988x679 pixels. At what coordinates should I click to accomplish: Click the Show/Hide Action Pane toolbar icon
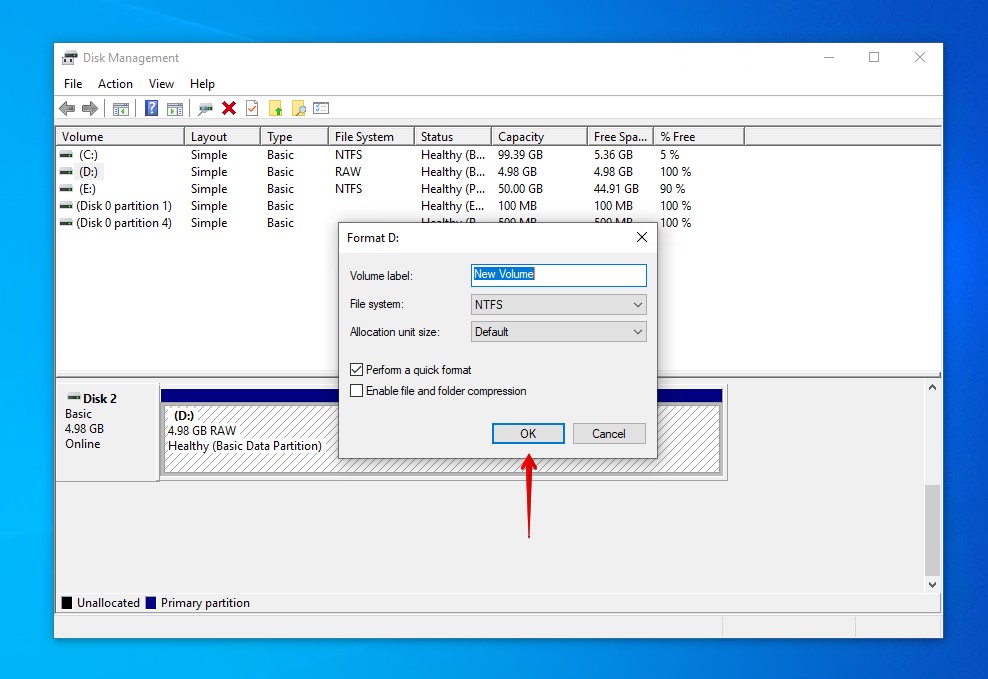pos(175,108)
